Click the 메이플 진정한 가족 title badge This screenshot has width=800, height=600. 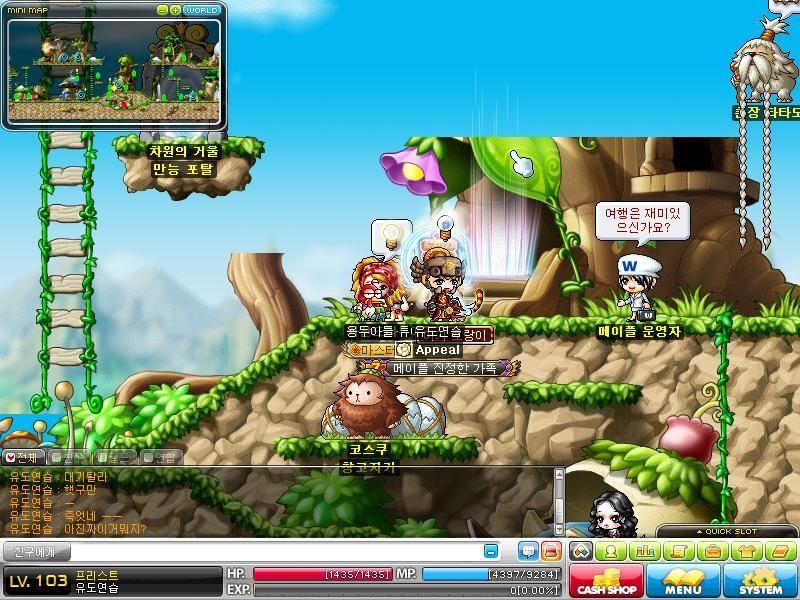[x=439, y=368]
